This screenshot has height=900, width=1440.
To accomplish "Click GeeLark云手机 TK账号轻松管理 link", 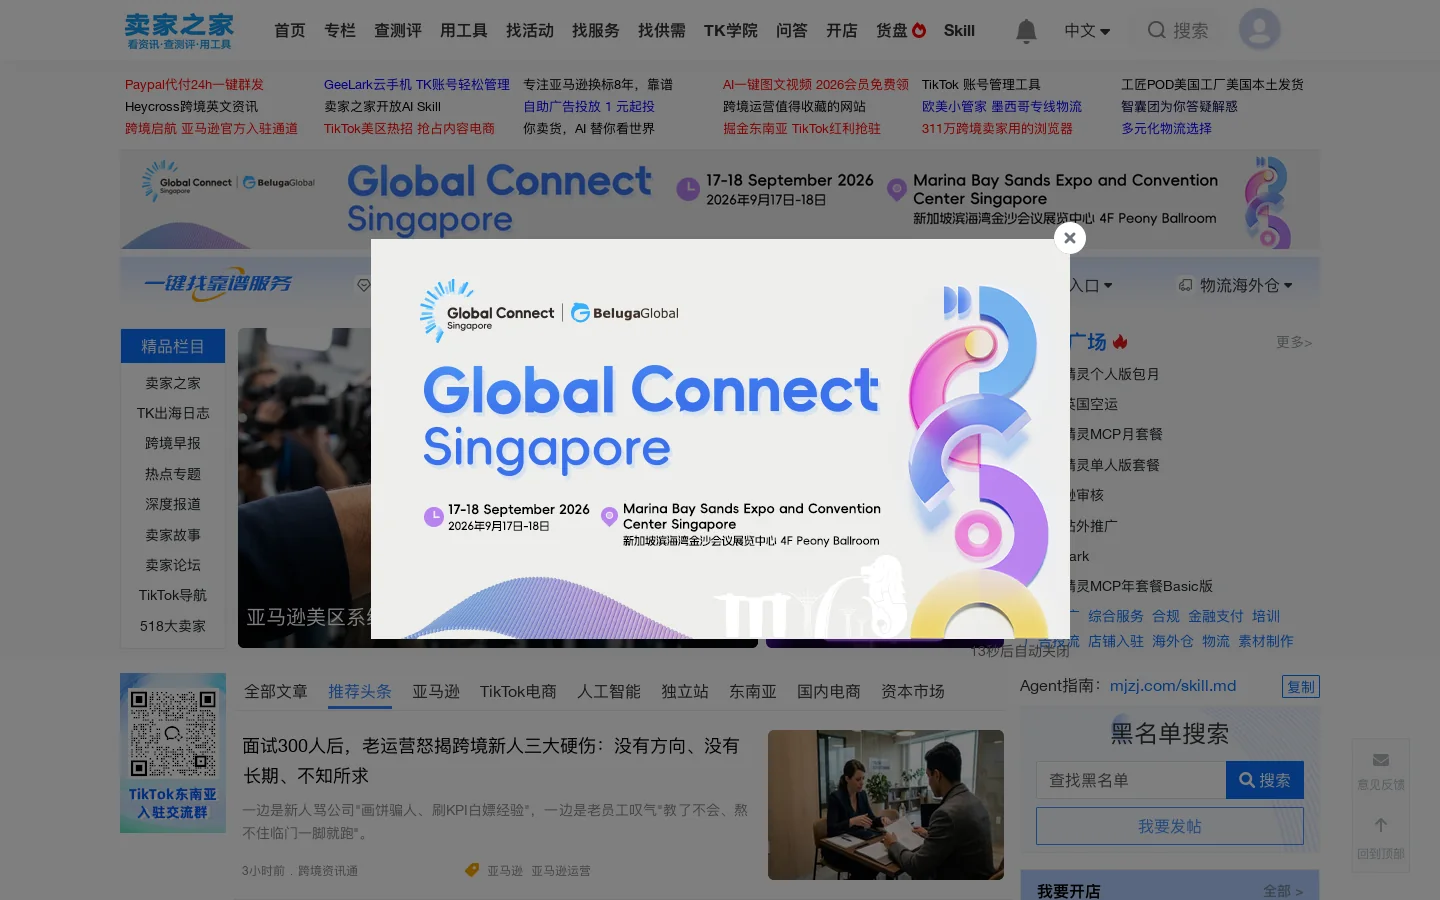I will pos(417,85).
